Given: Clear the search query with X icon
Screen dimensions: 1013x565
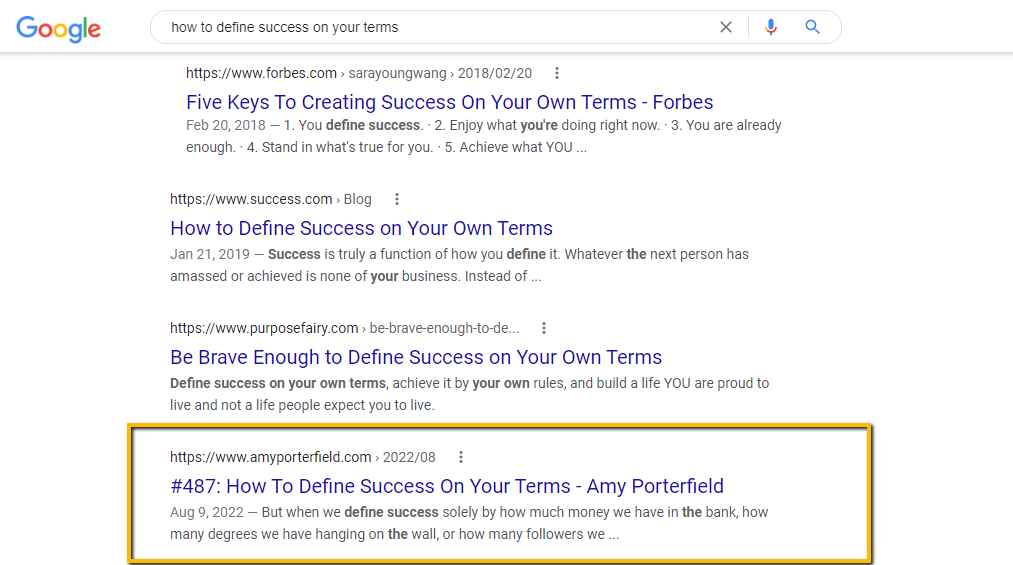Looking at the screenshot, I should pos(726,27).
